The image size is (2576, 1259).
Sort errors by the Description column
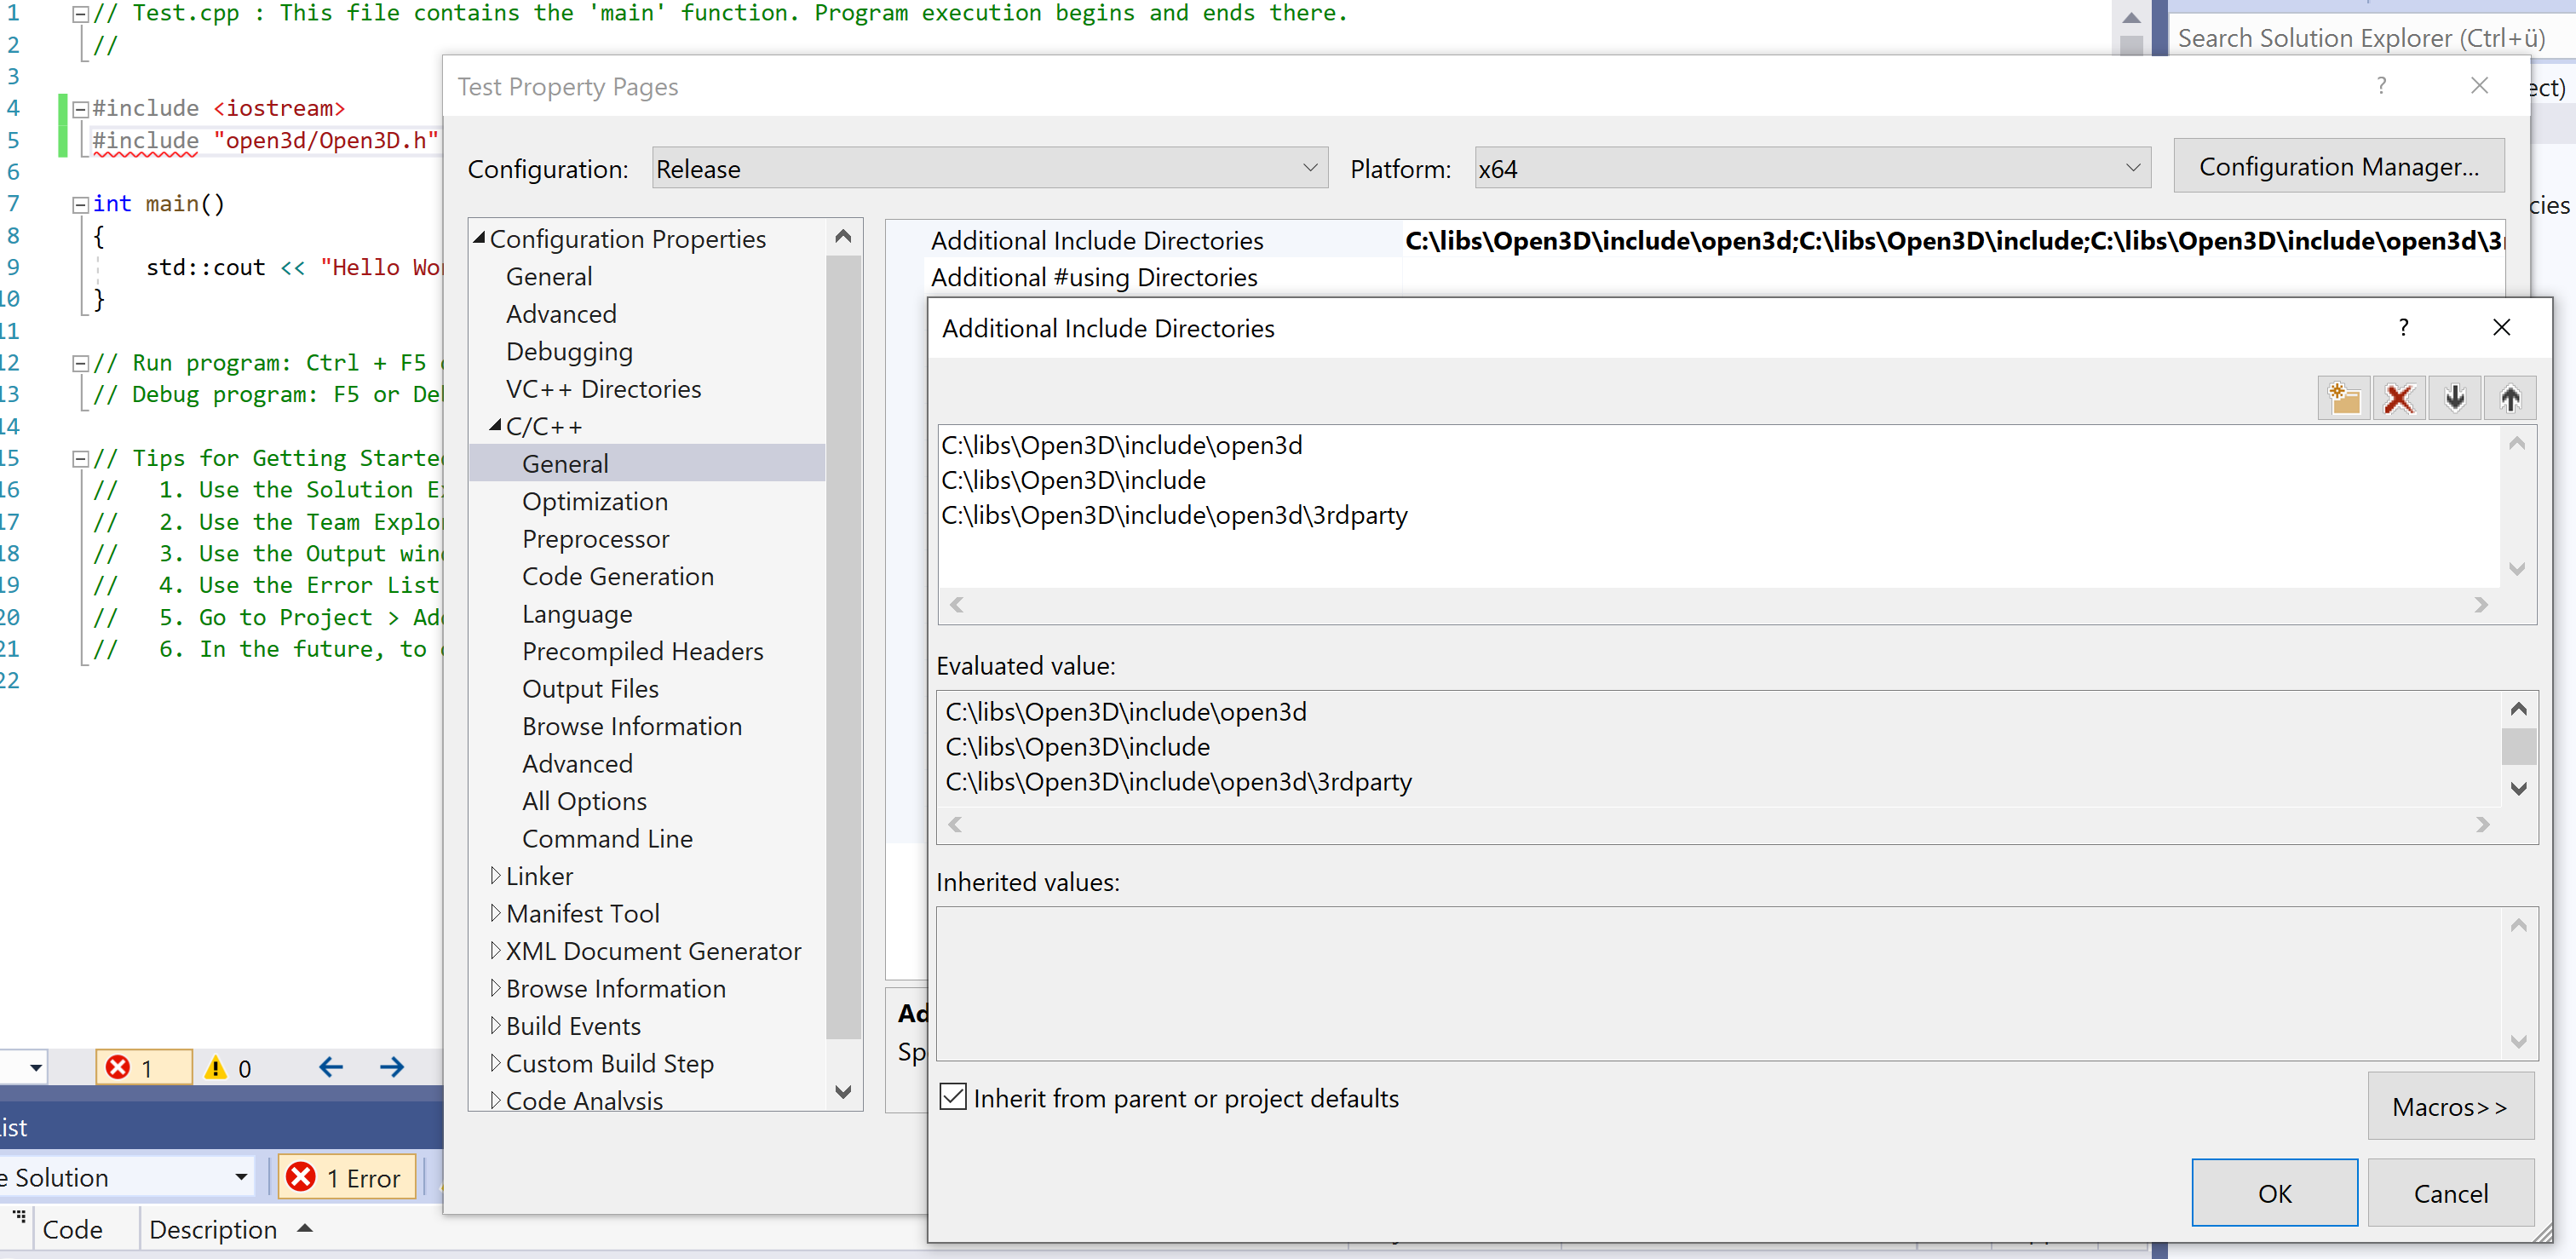213,1228
